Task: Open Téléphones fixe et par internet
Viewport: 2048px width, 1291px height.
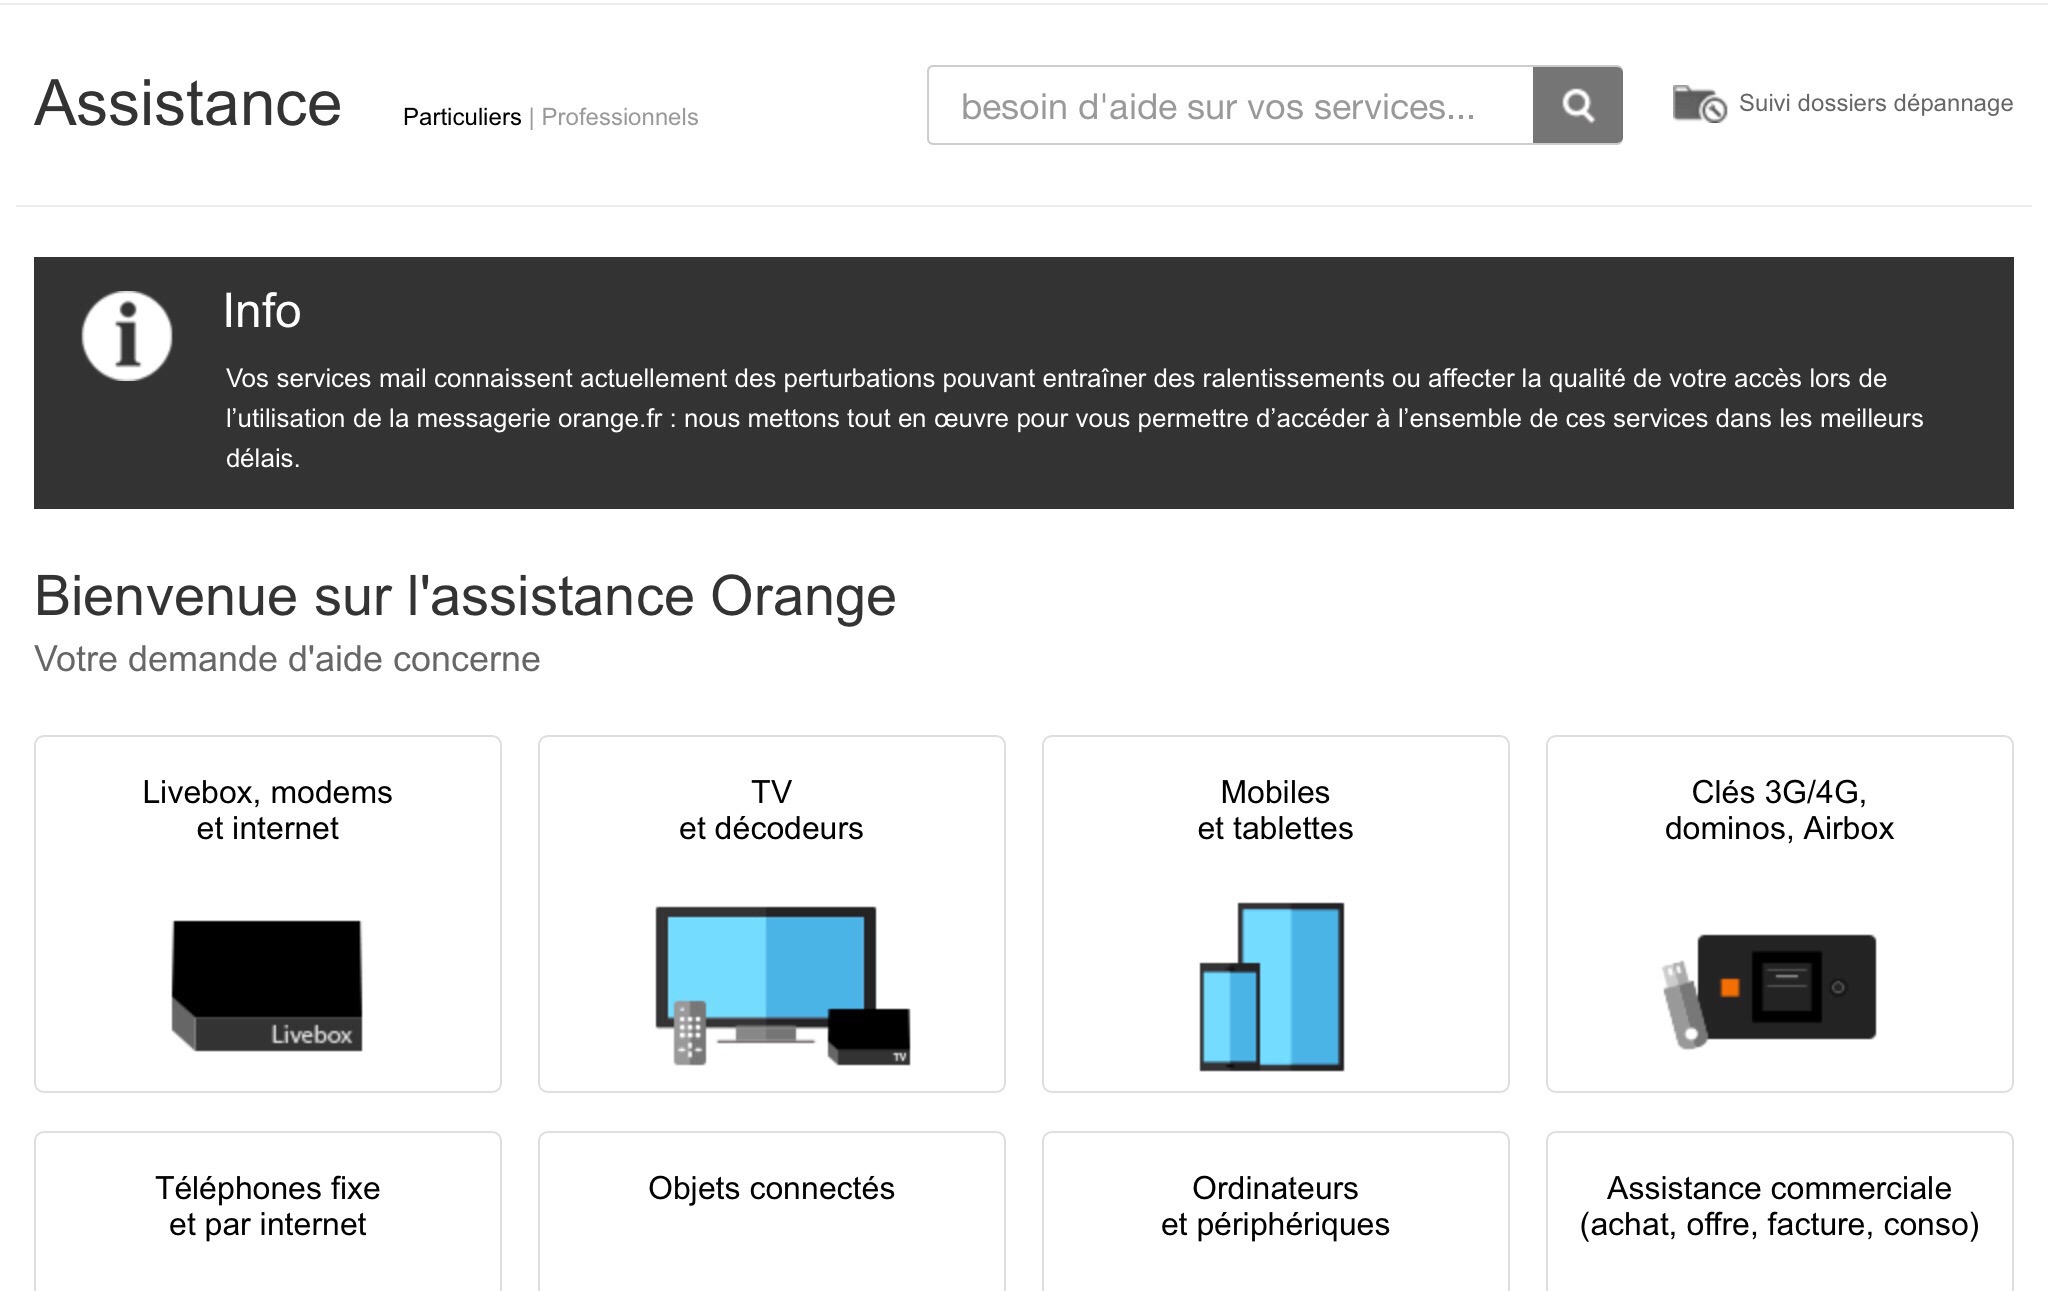Action: pyautogui.click(x=267, y=1206)
